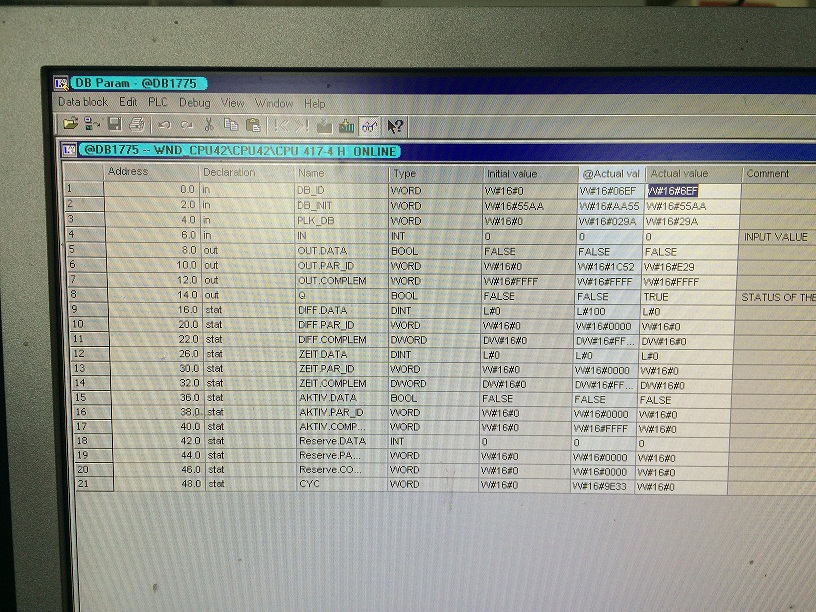Open the Debug menu
The image size is (816, 612).
click(x=195, y=103)
